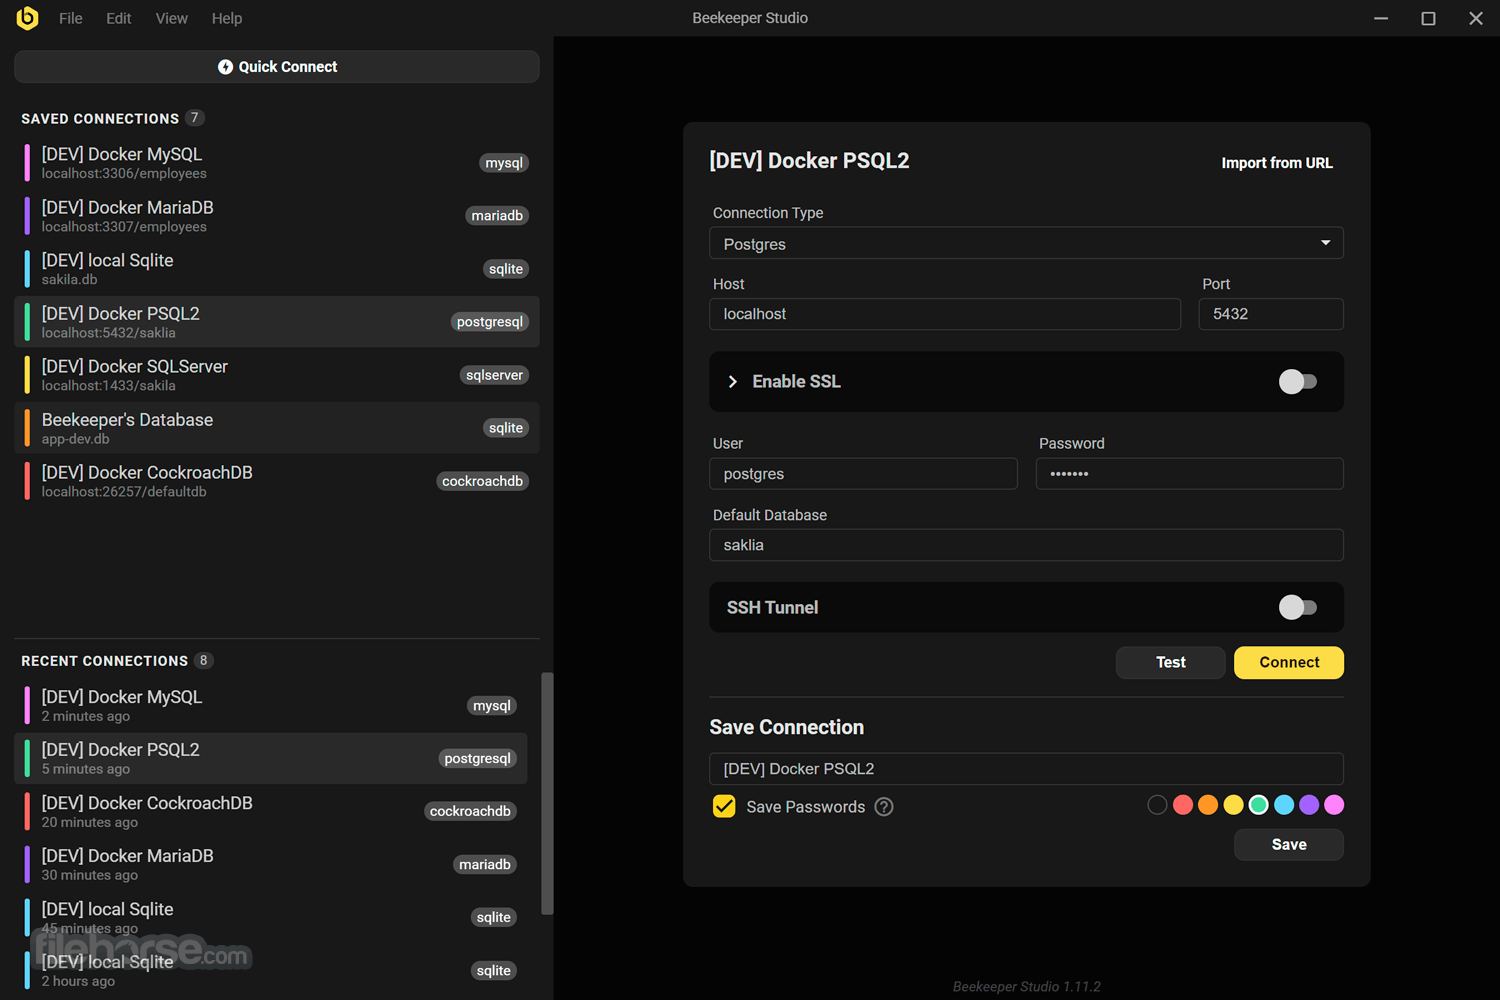Select the red color swatch

click(1183, 805)
